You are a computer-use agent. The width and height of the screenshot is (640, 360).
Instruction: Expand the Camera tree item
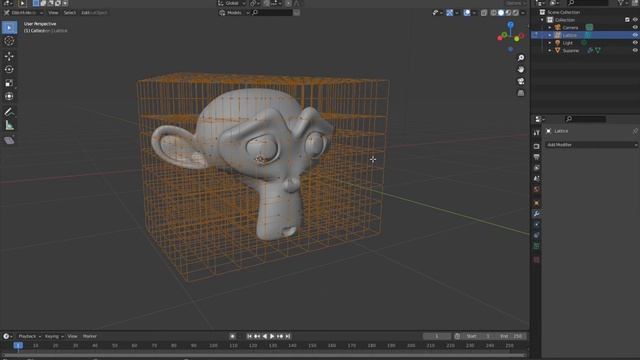(x=550, y=27)
